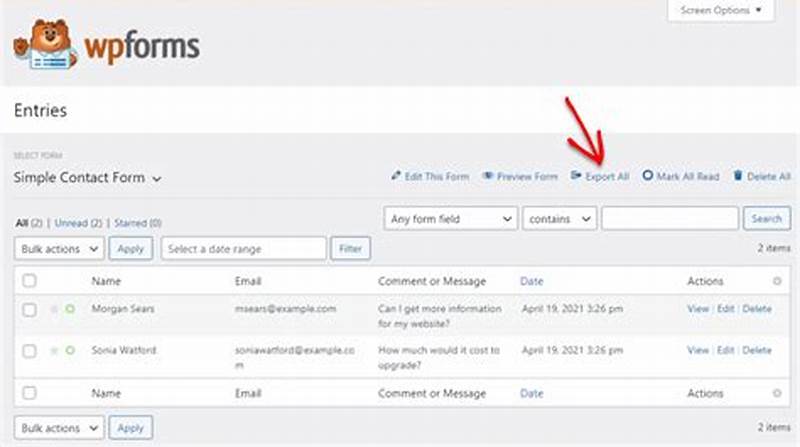Show the Starred entries filter

138,223
